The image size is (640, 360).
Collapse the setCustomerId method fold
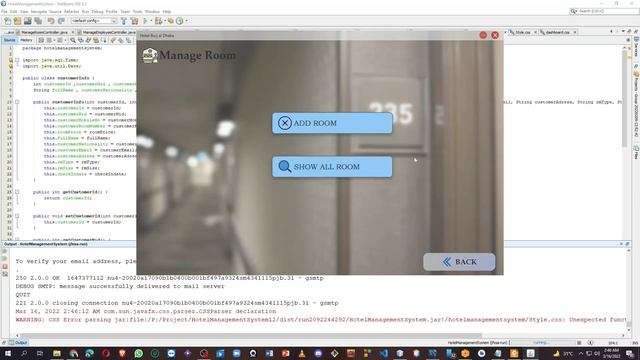[17, 216]
